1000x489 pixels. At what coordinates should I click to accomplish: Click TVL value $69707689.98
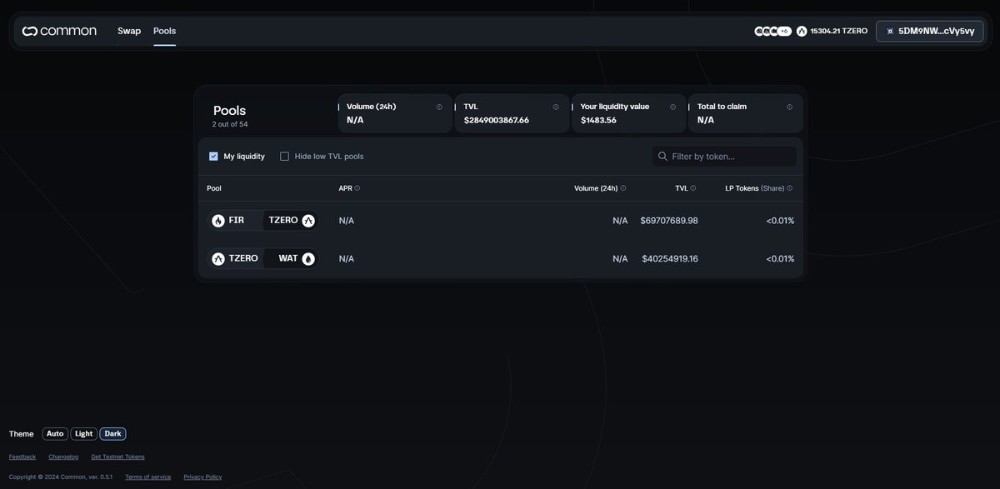669,221
